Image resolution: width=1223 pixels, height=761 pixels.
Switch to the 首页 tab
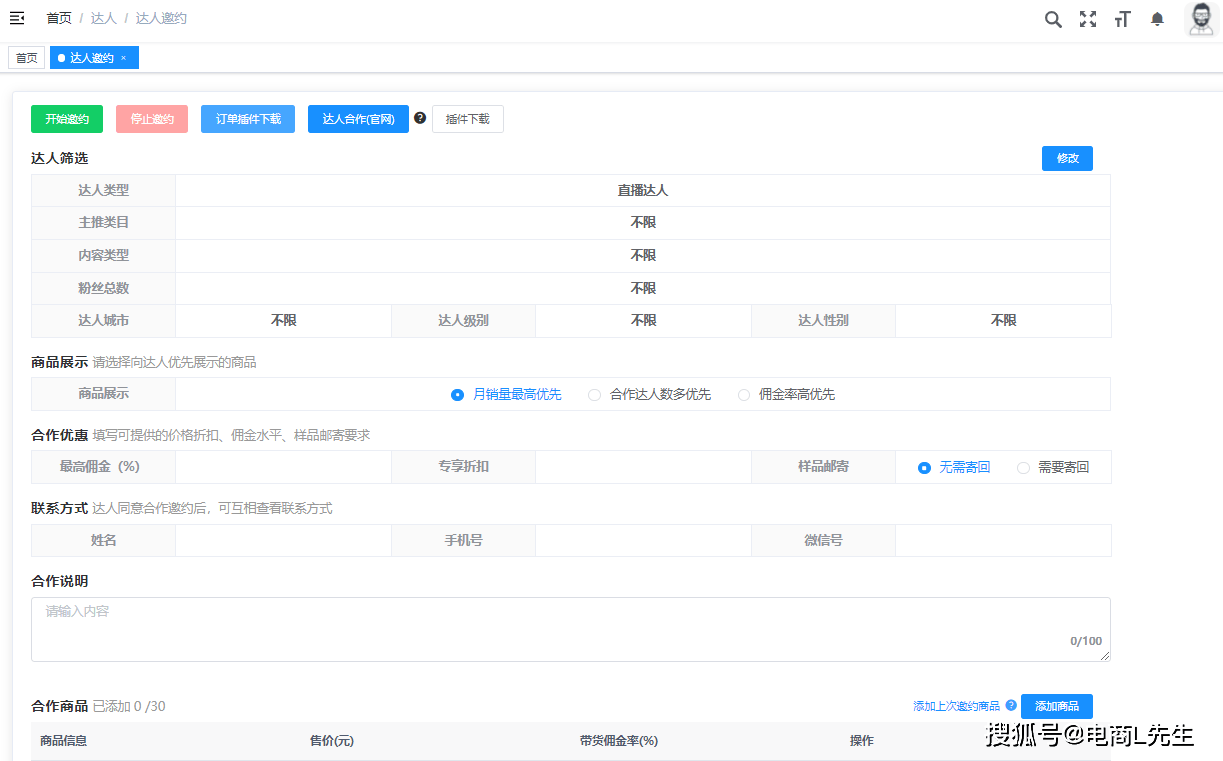point(26,58)
